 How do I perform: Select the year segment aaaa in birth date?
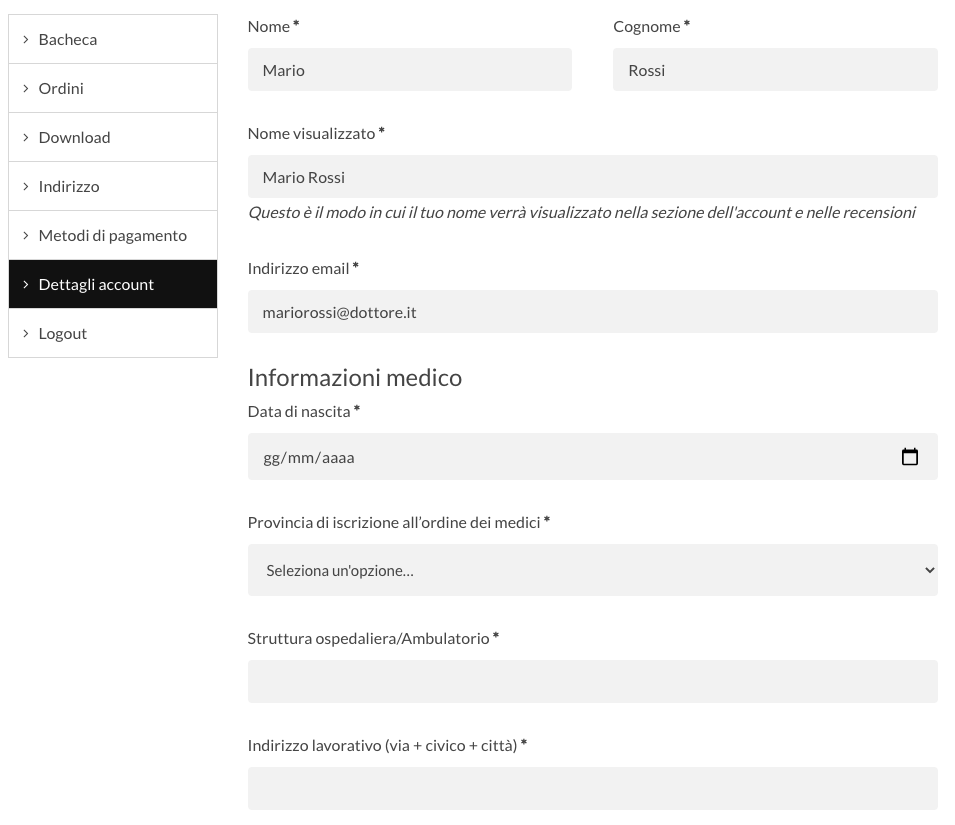338,458
